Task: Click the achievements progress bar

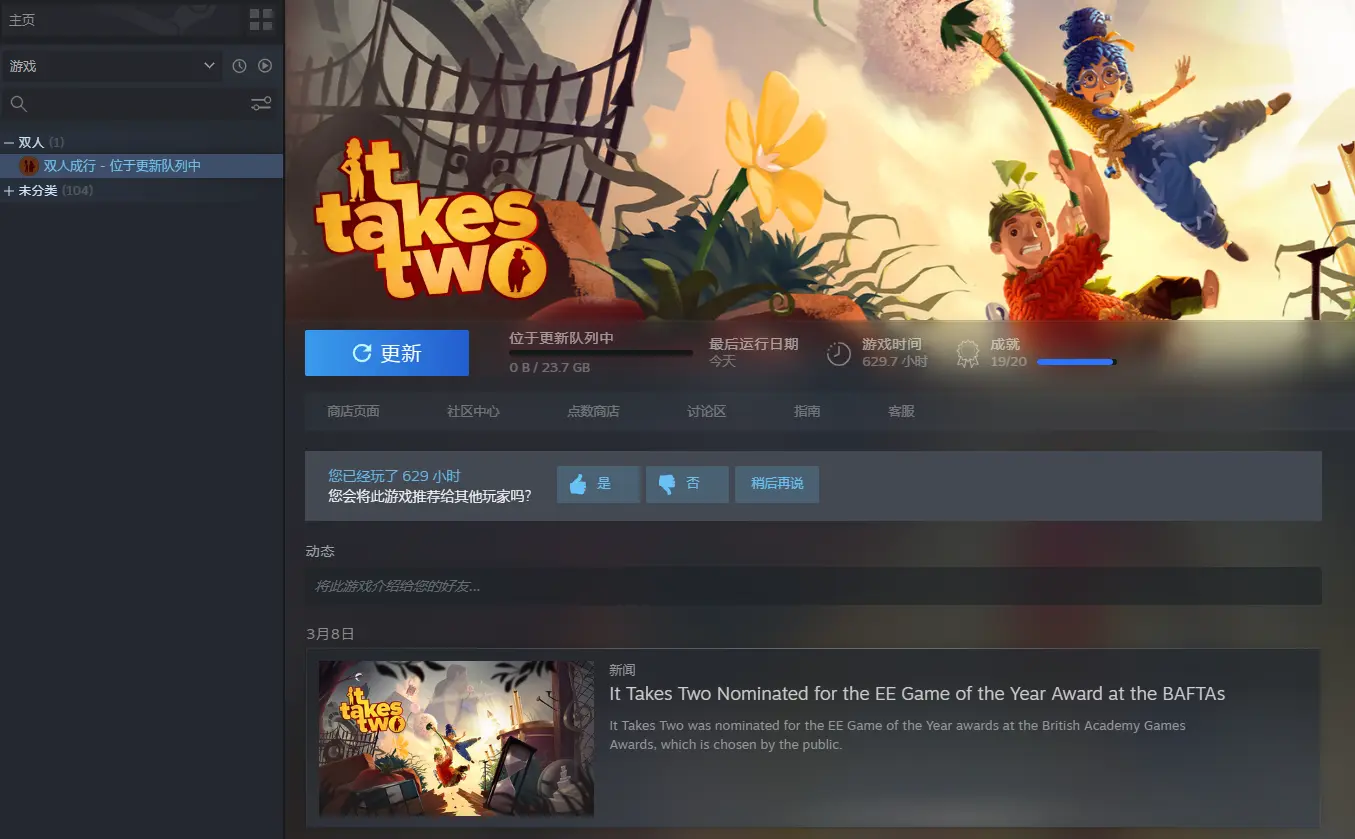Action: pyautogui.click(x=1077, y=362)
